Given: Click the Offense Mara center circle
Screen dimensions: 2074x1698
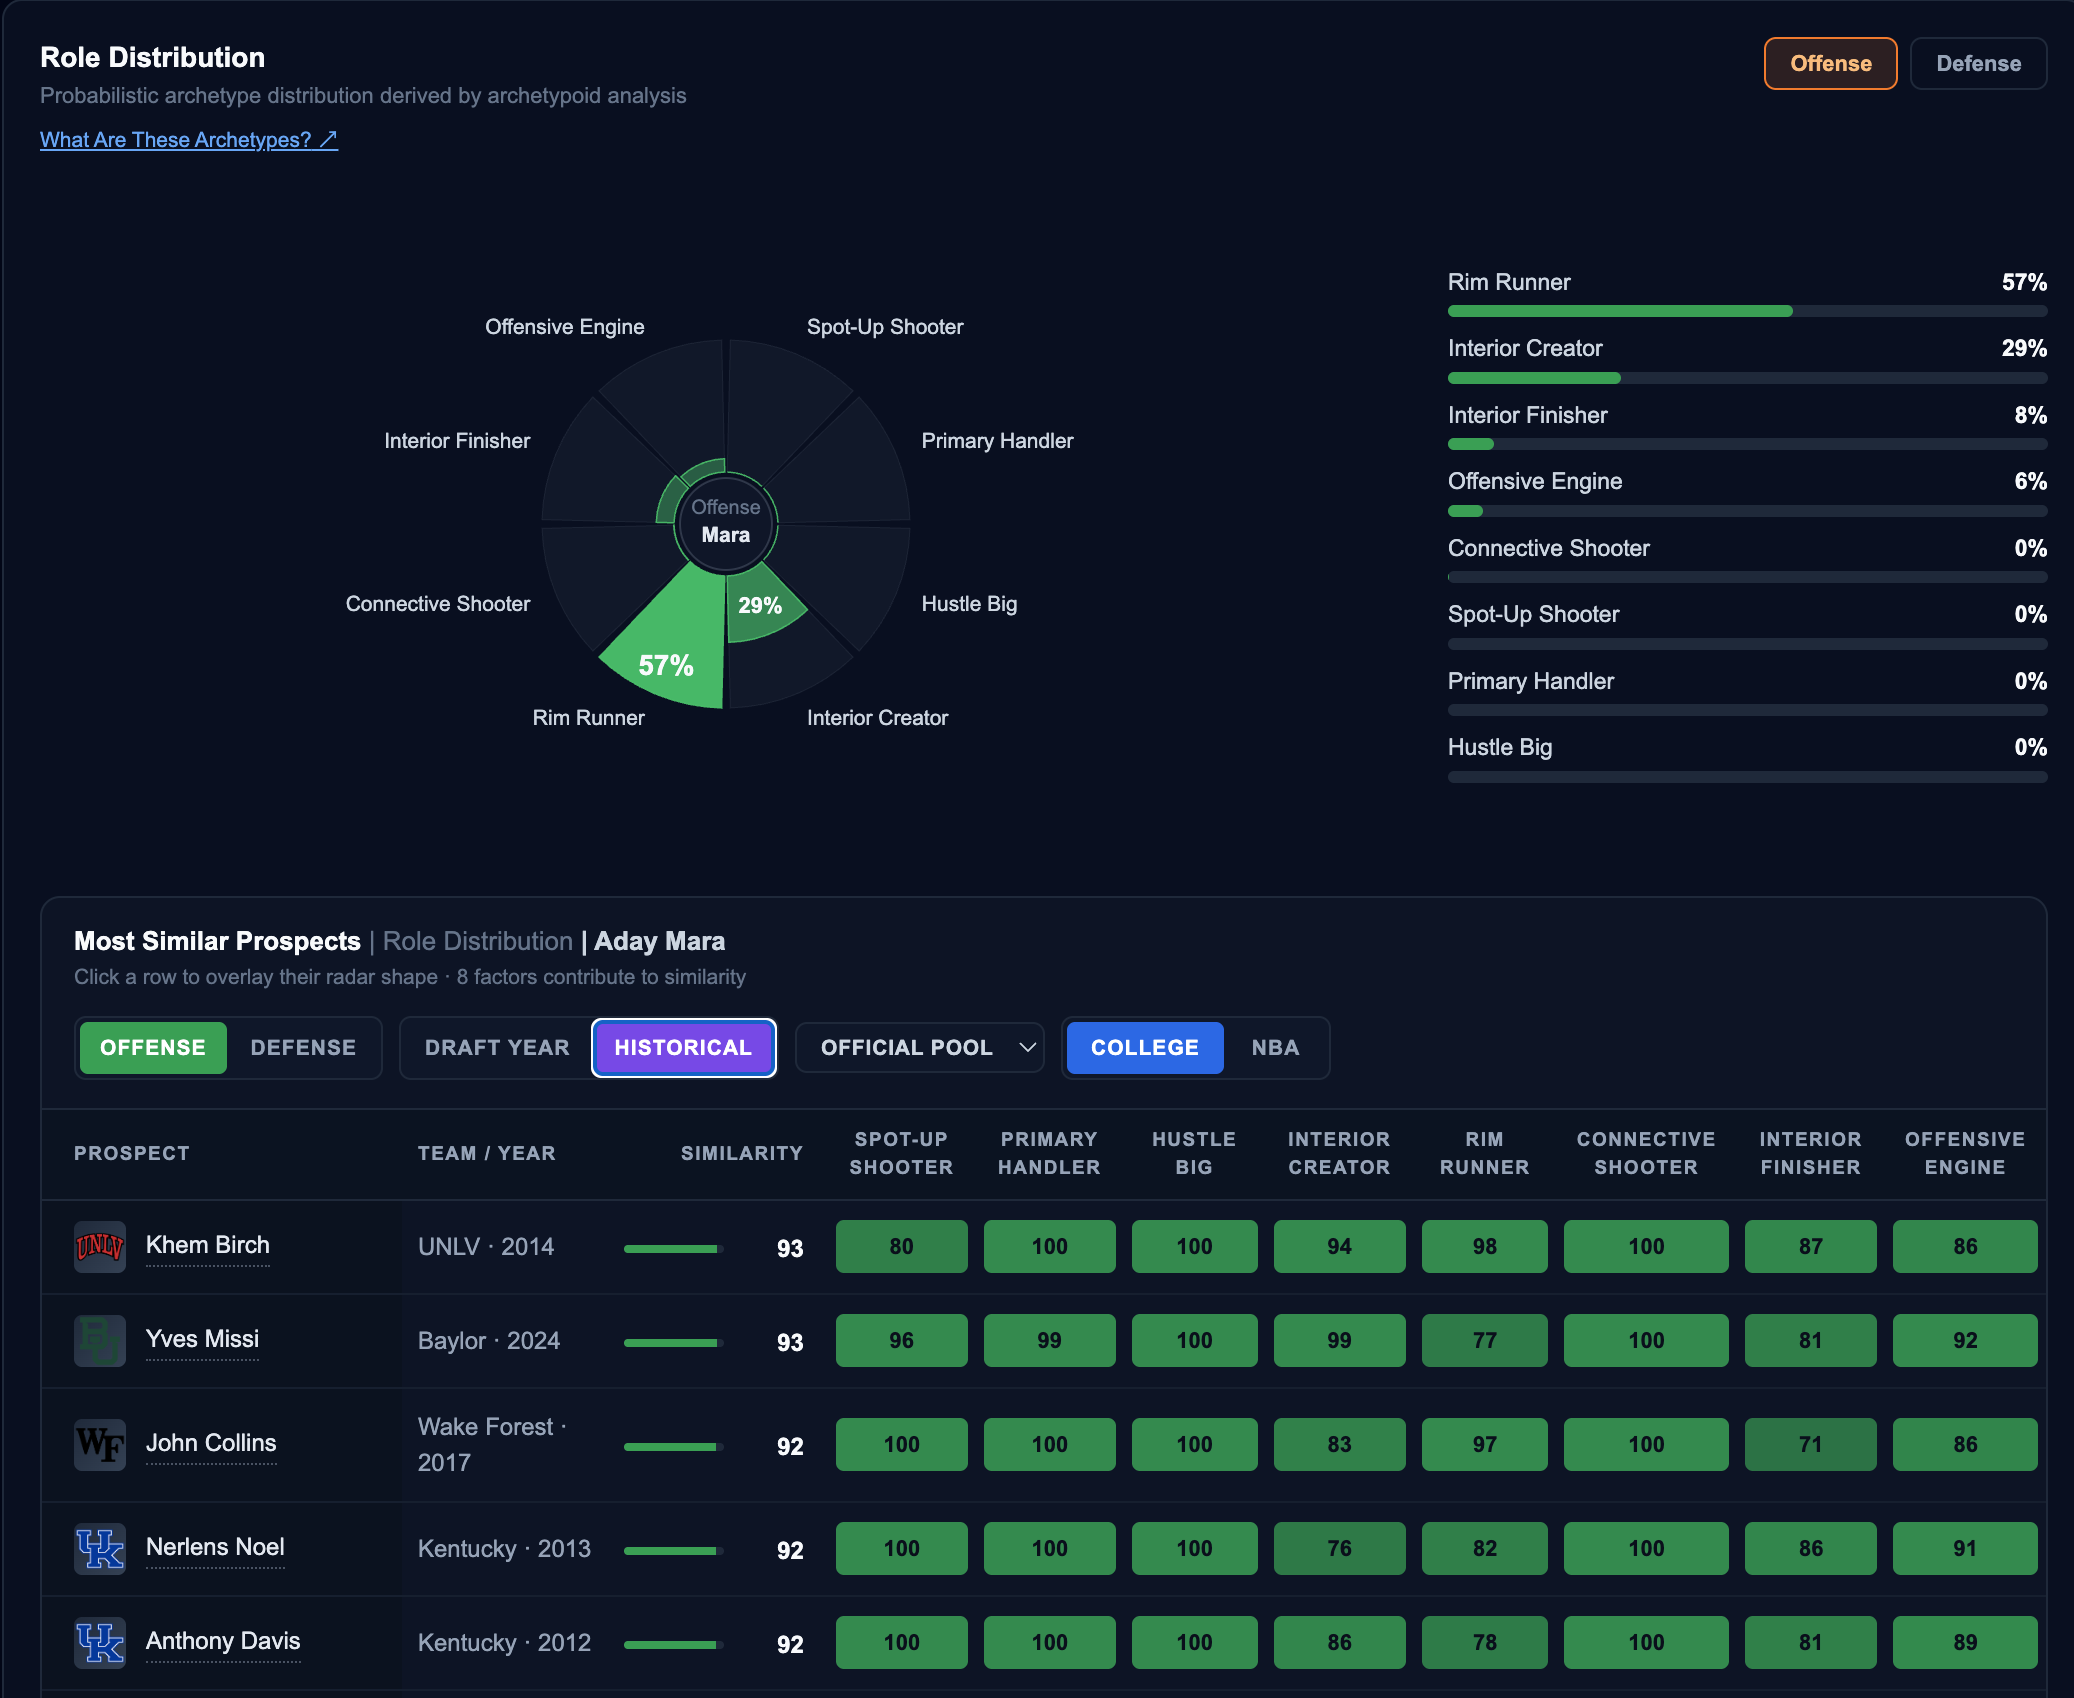Looking at the screenshot, I should [726, 521].
